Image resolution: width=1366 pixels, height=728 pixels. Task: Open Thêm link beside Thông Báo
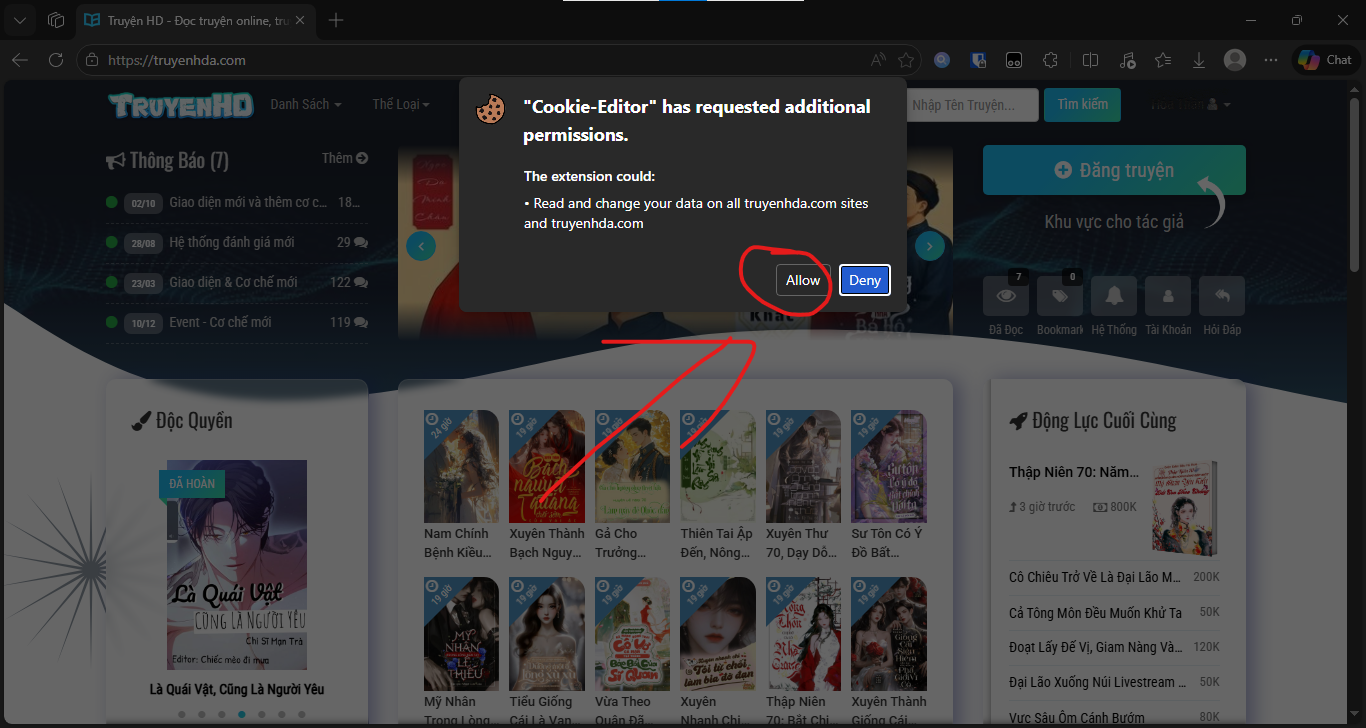(x=344, y=158)
